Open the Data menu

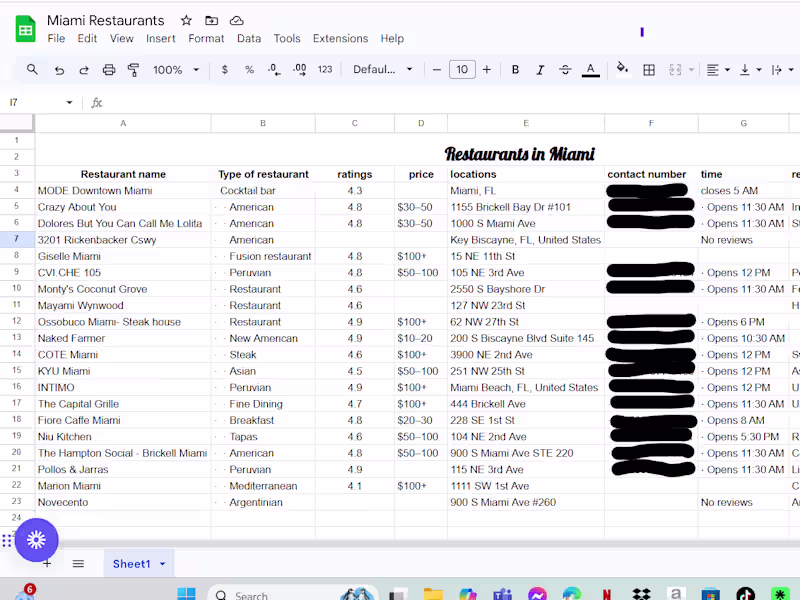click(x=249, y=39)
